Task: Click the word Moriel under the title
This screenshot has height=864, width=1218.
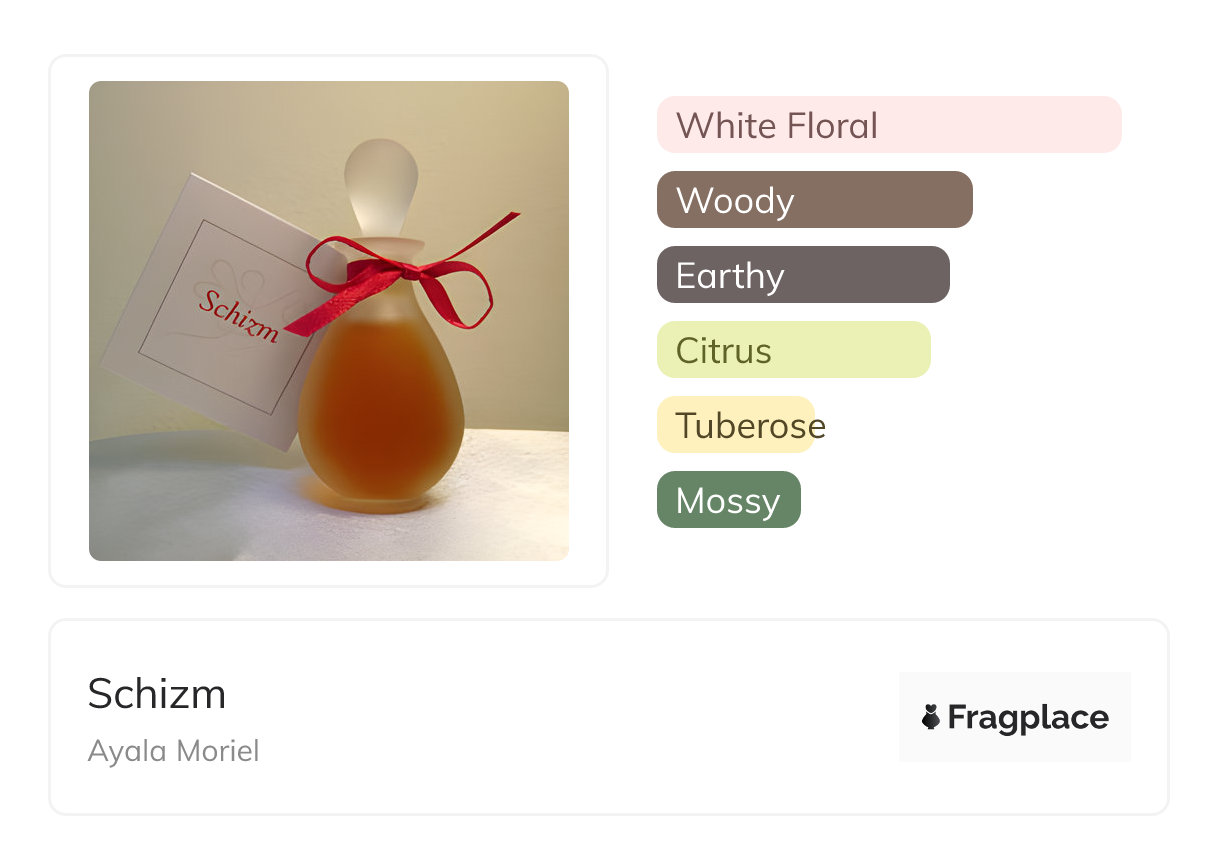Action: coord(219,751)
